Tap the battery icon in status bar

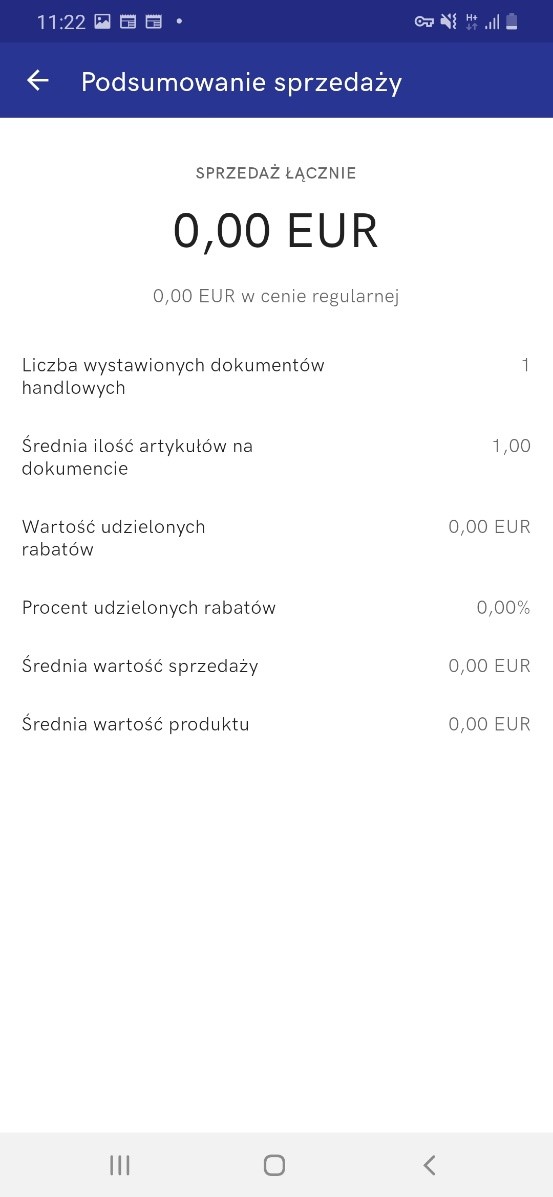[x=512, y=22]
